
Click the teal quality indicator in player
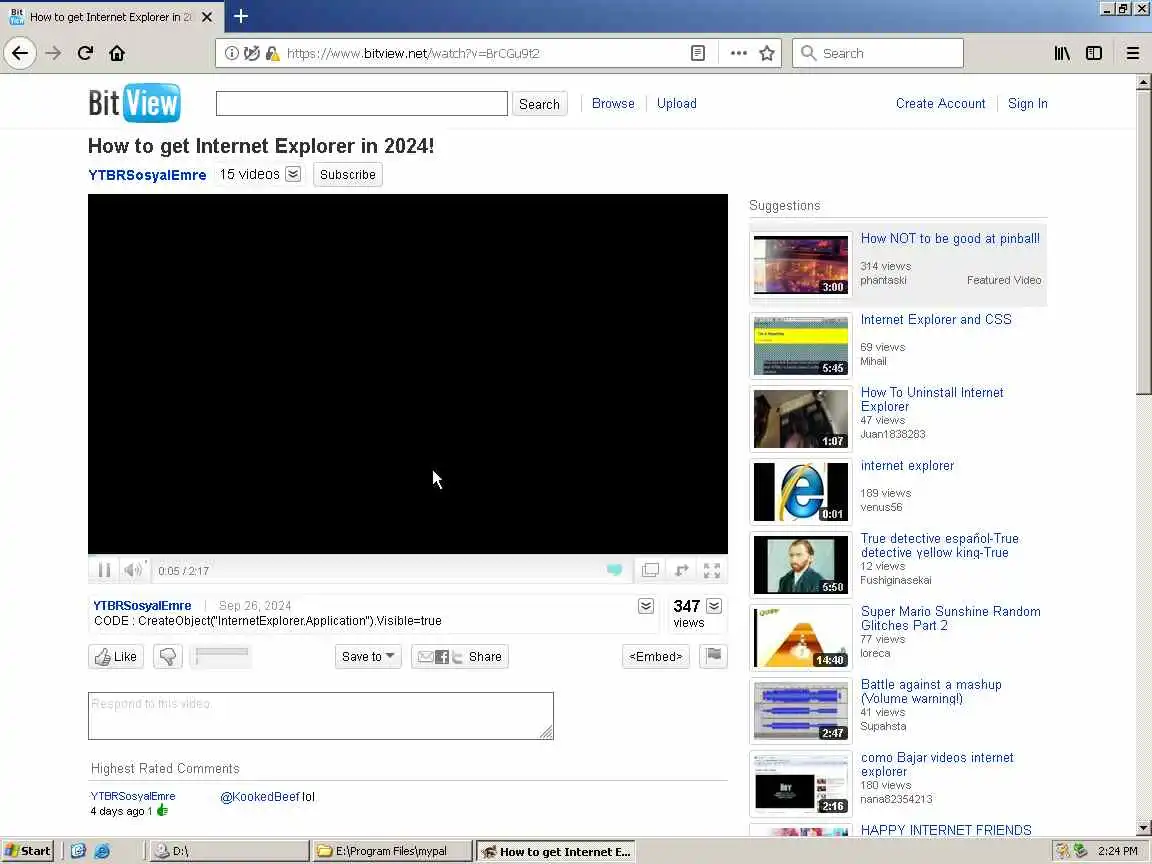coord(614,570)
